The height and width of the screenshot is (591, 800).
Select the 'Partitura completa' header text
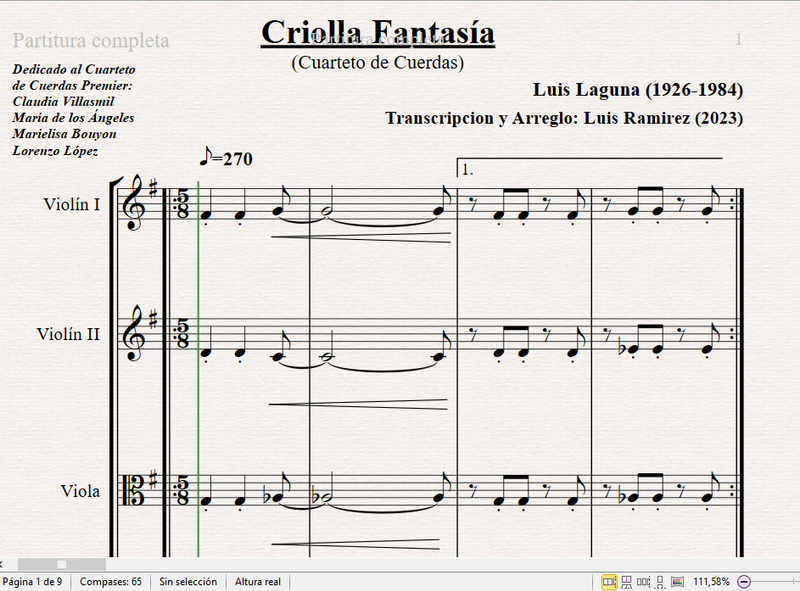pyautogui.click(x=91, y=41)
